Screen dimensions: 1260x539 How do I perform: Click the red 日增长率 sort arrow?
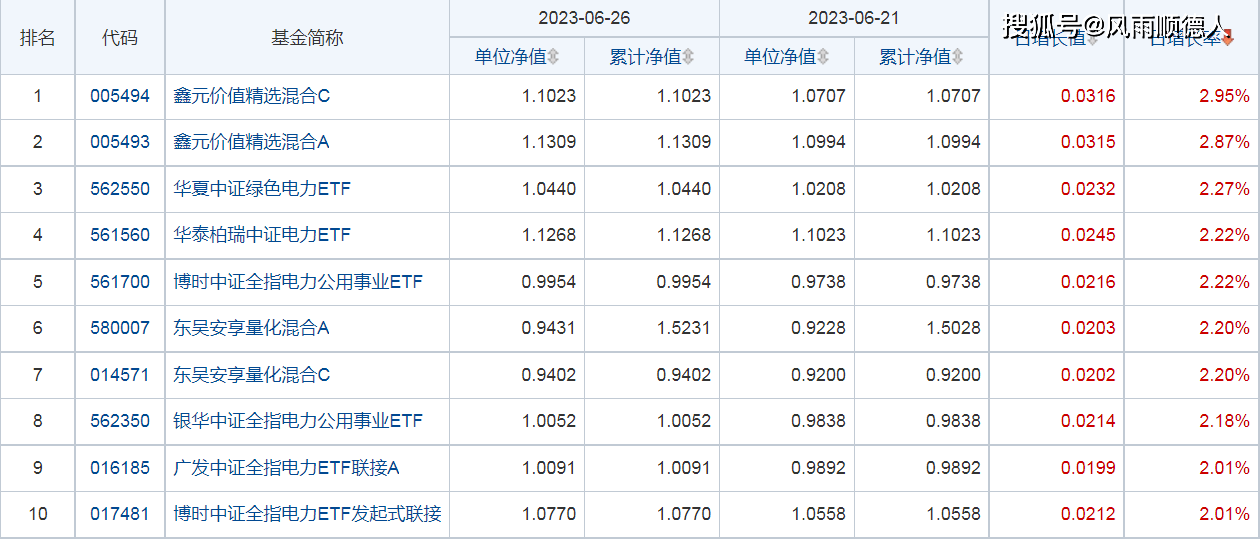point(1227,39)
